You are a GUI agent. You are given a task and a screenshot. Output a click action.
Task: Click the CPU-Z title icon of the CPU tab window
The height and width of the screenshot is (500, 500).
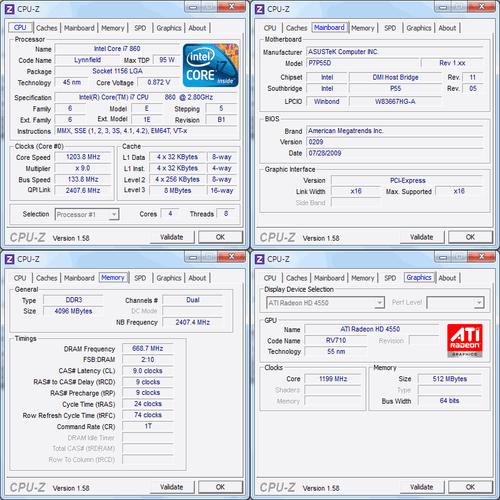(x=10, y=9)
